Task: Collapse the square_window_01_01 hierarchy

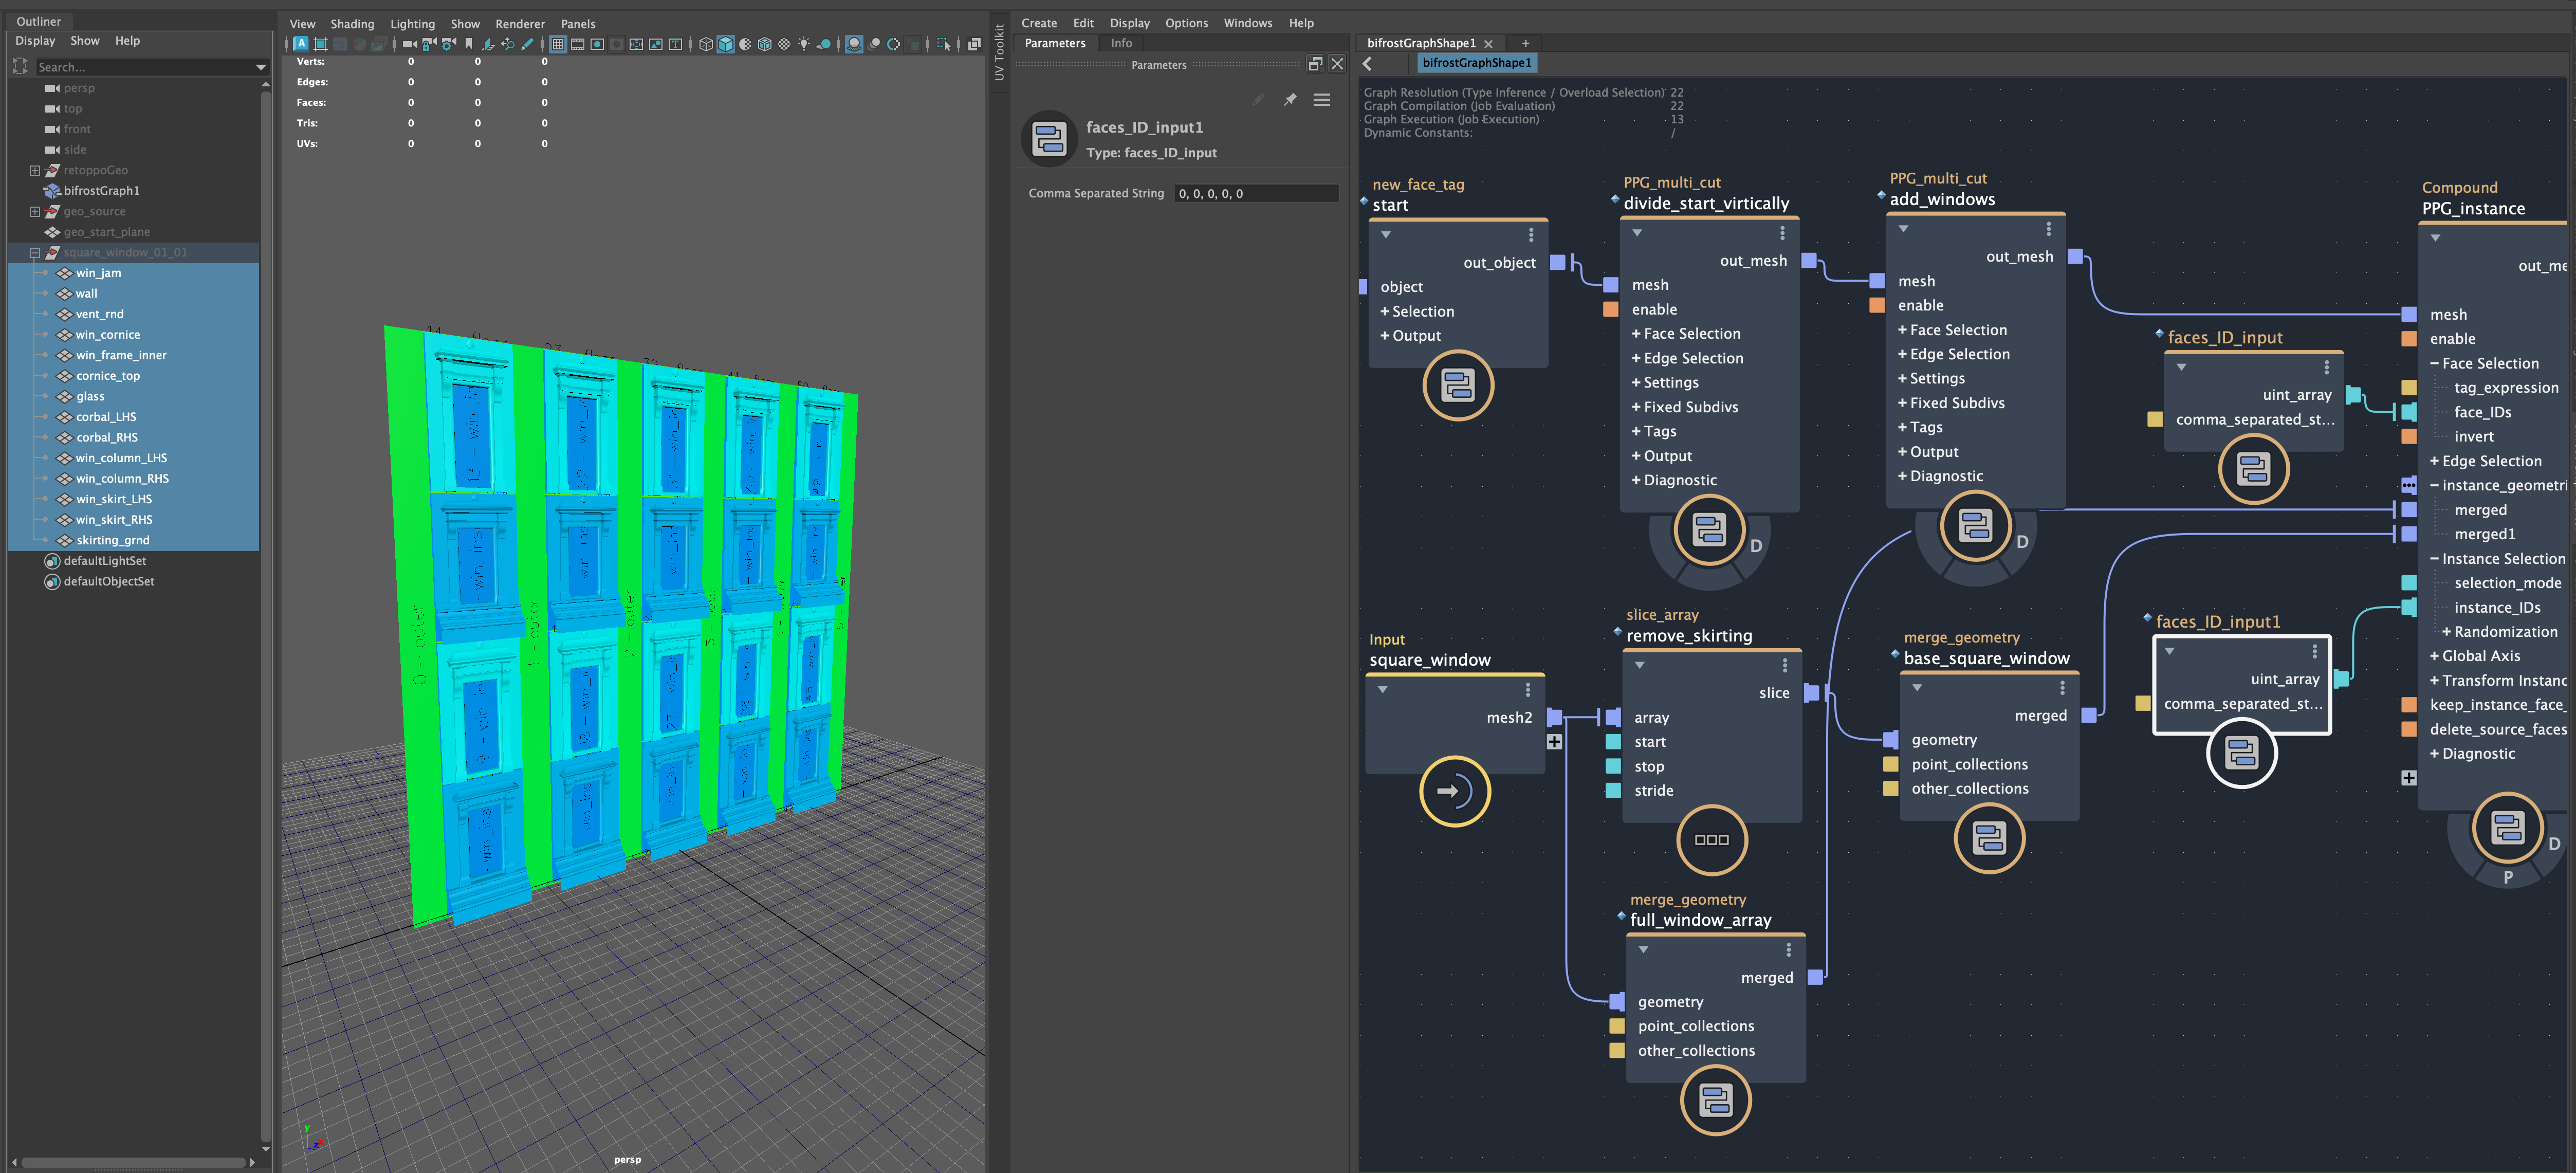Action: [x=35, y=252]
